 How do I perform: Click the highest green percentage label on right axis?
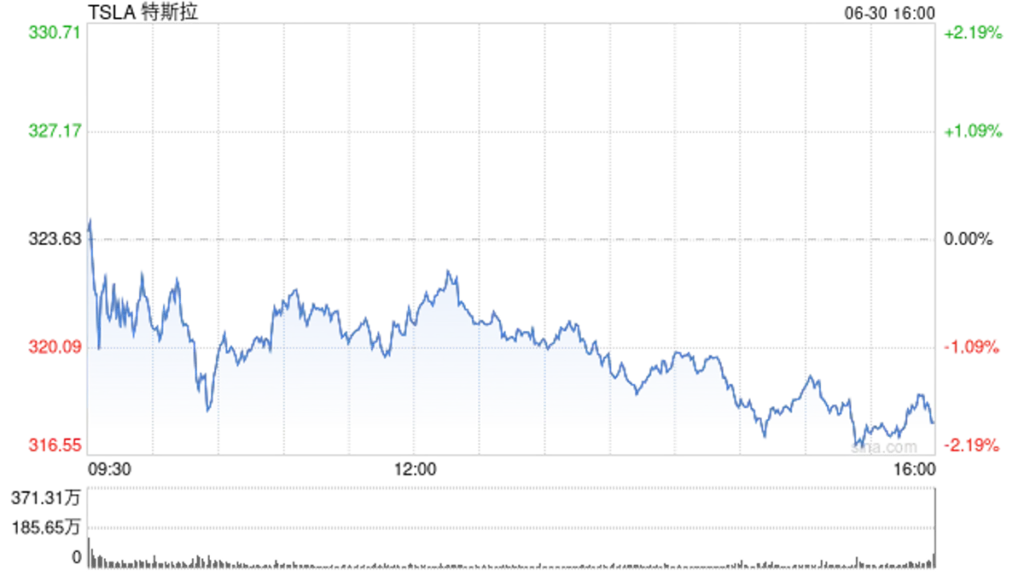(972, 32)
